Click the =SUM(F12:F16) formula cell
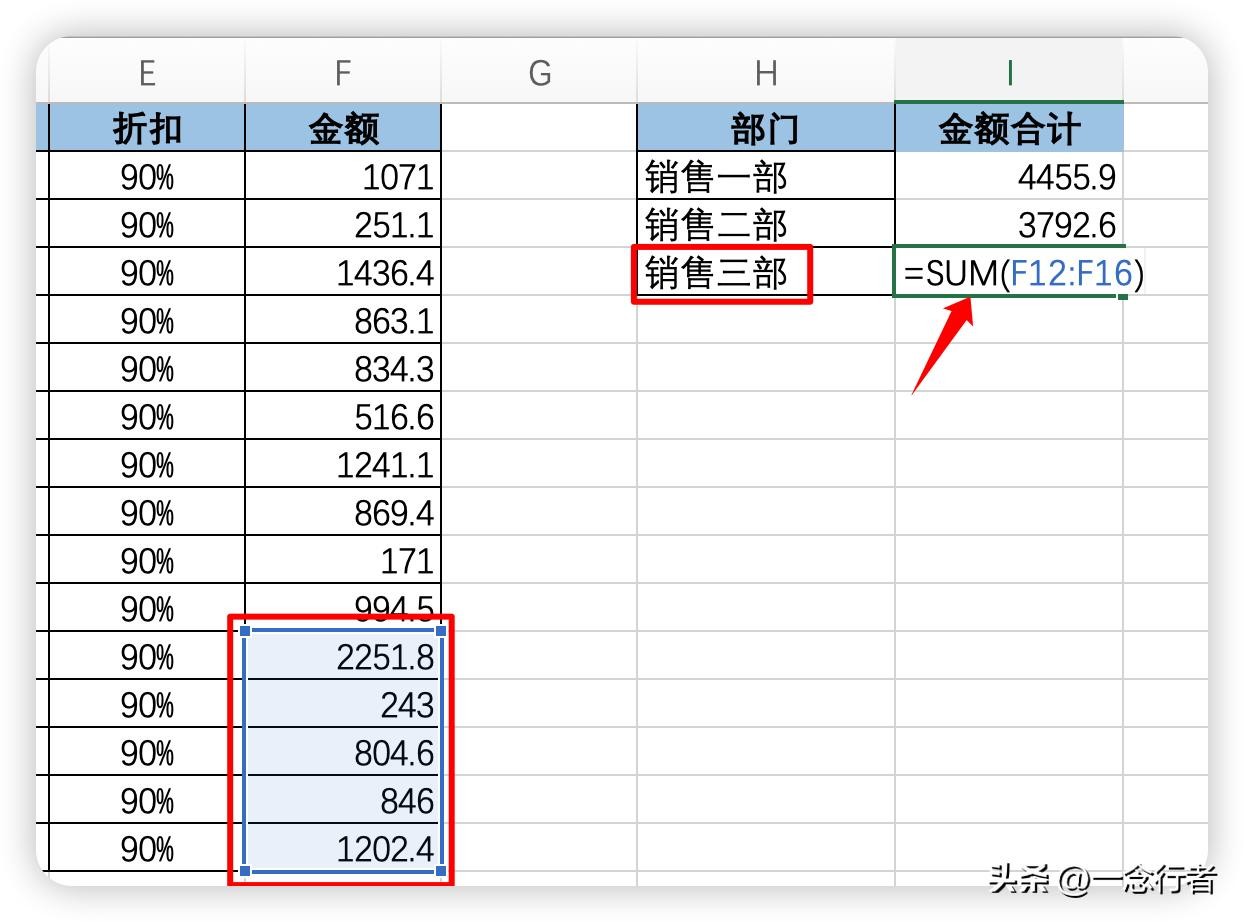This screenshot has width=1244, height=922. (x=1009, y=273)
